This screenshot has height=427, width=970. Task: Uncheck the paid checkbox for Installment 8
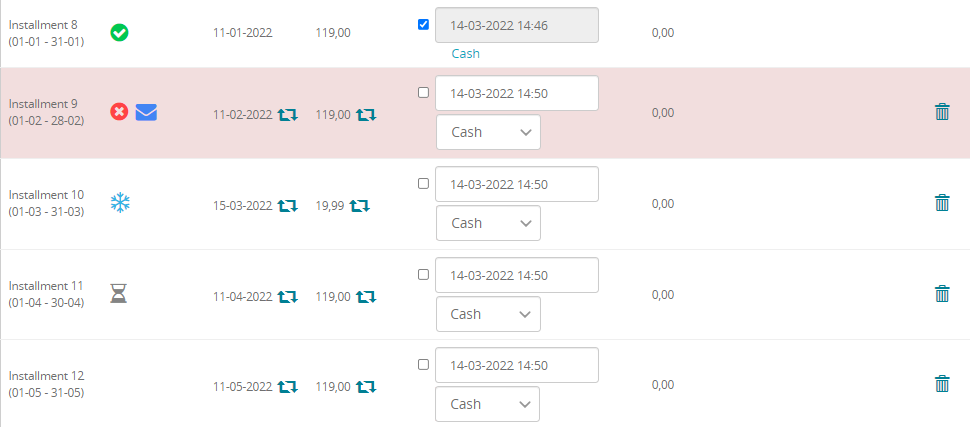(x=423, y=25)
